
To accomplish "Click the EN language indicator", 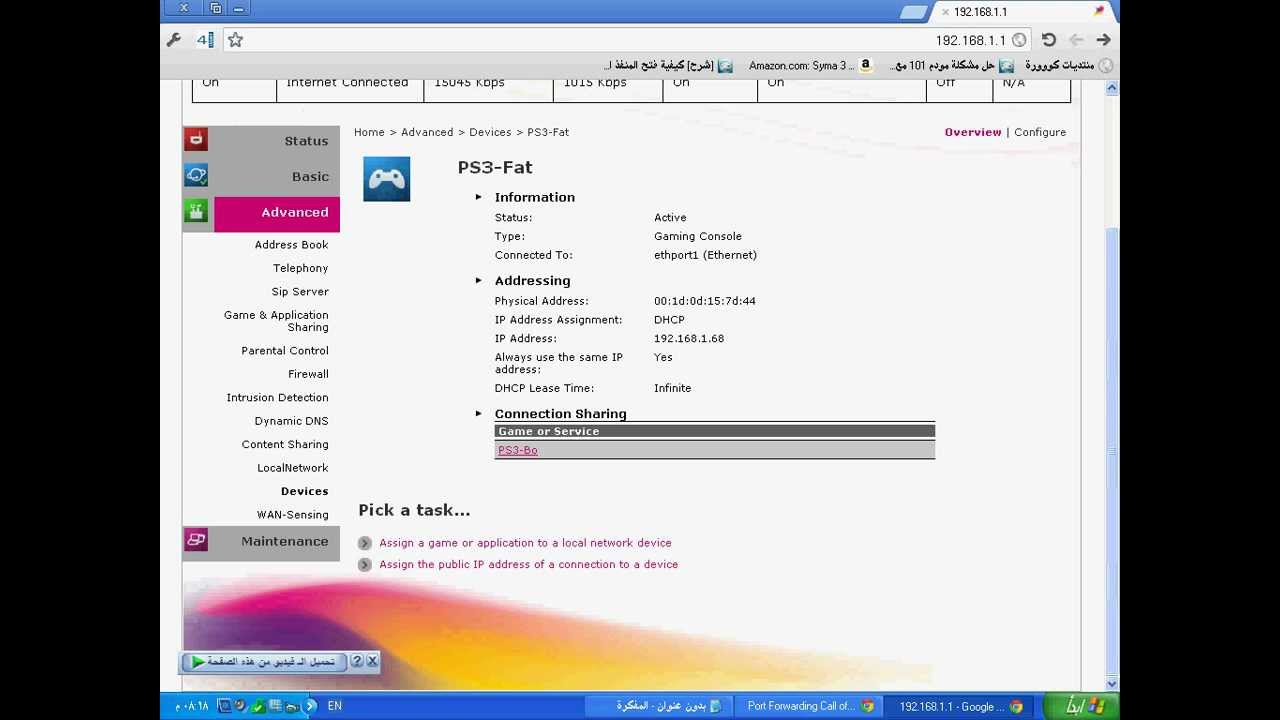I will pyautogui.click(x=334, y=706).
